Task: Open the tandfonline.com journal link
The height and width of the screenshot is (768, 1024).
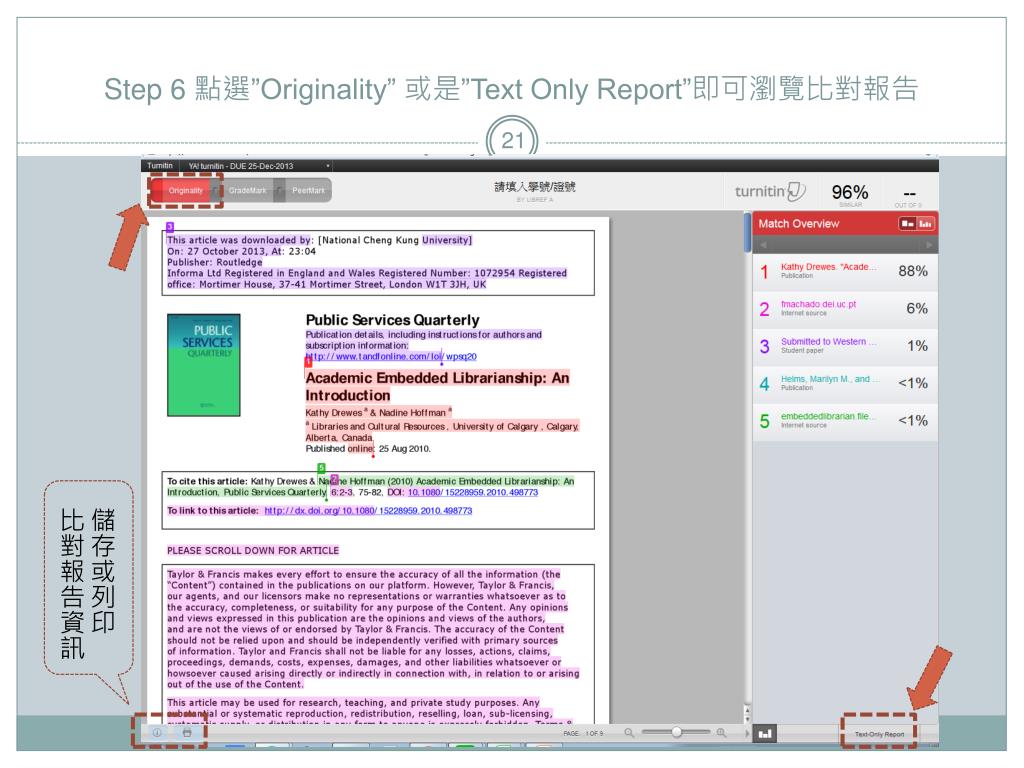Action: tap(391, 357)
